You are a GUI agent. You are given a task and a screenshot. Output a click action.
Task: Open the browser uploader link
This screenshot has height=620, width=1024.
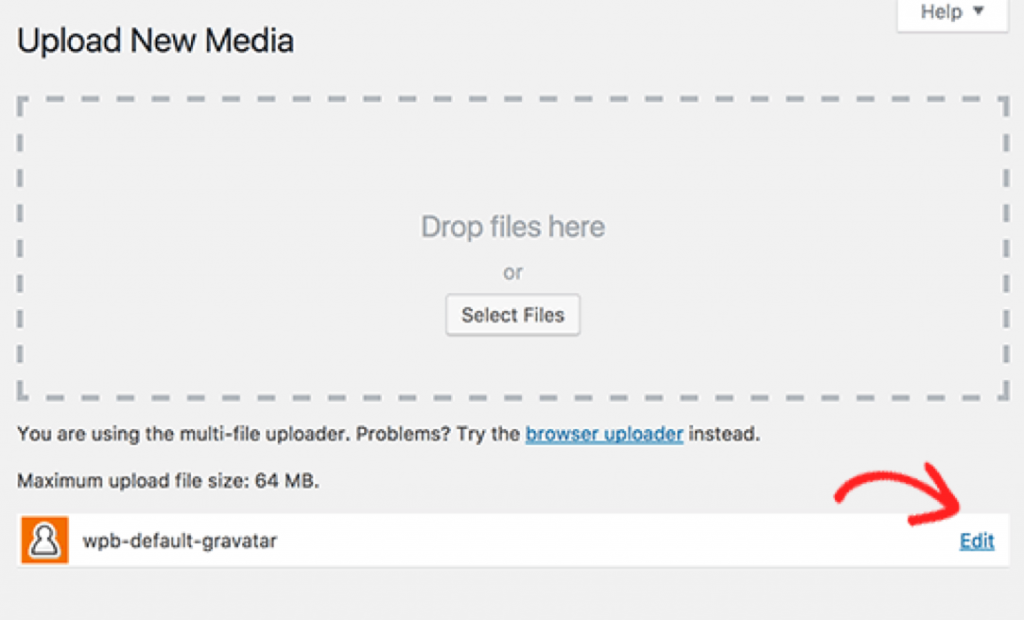point(604,434)
